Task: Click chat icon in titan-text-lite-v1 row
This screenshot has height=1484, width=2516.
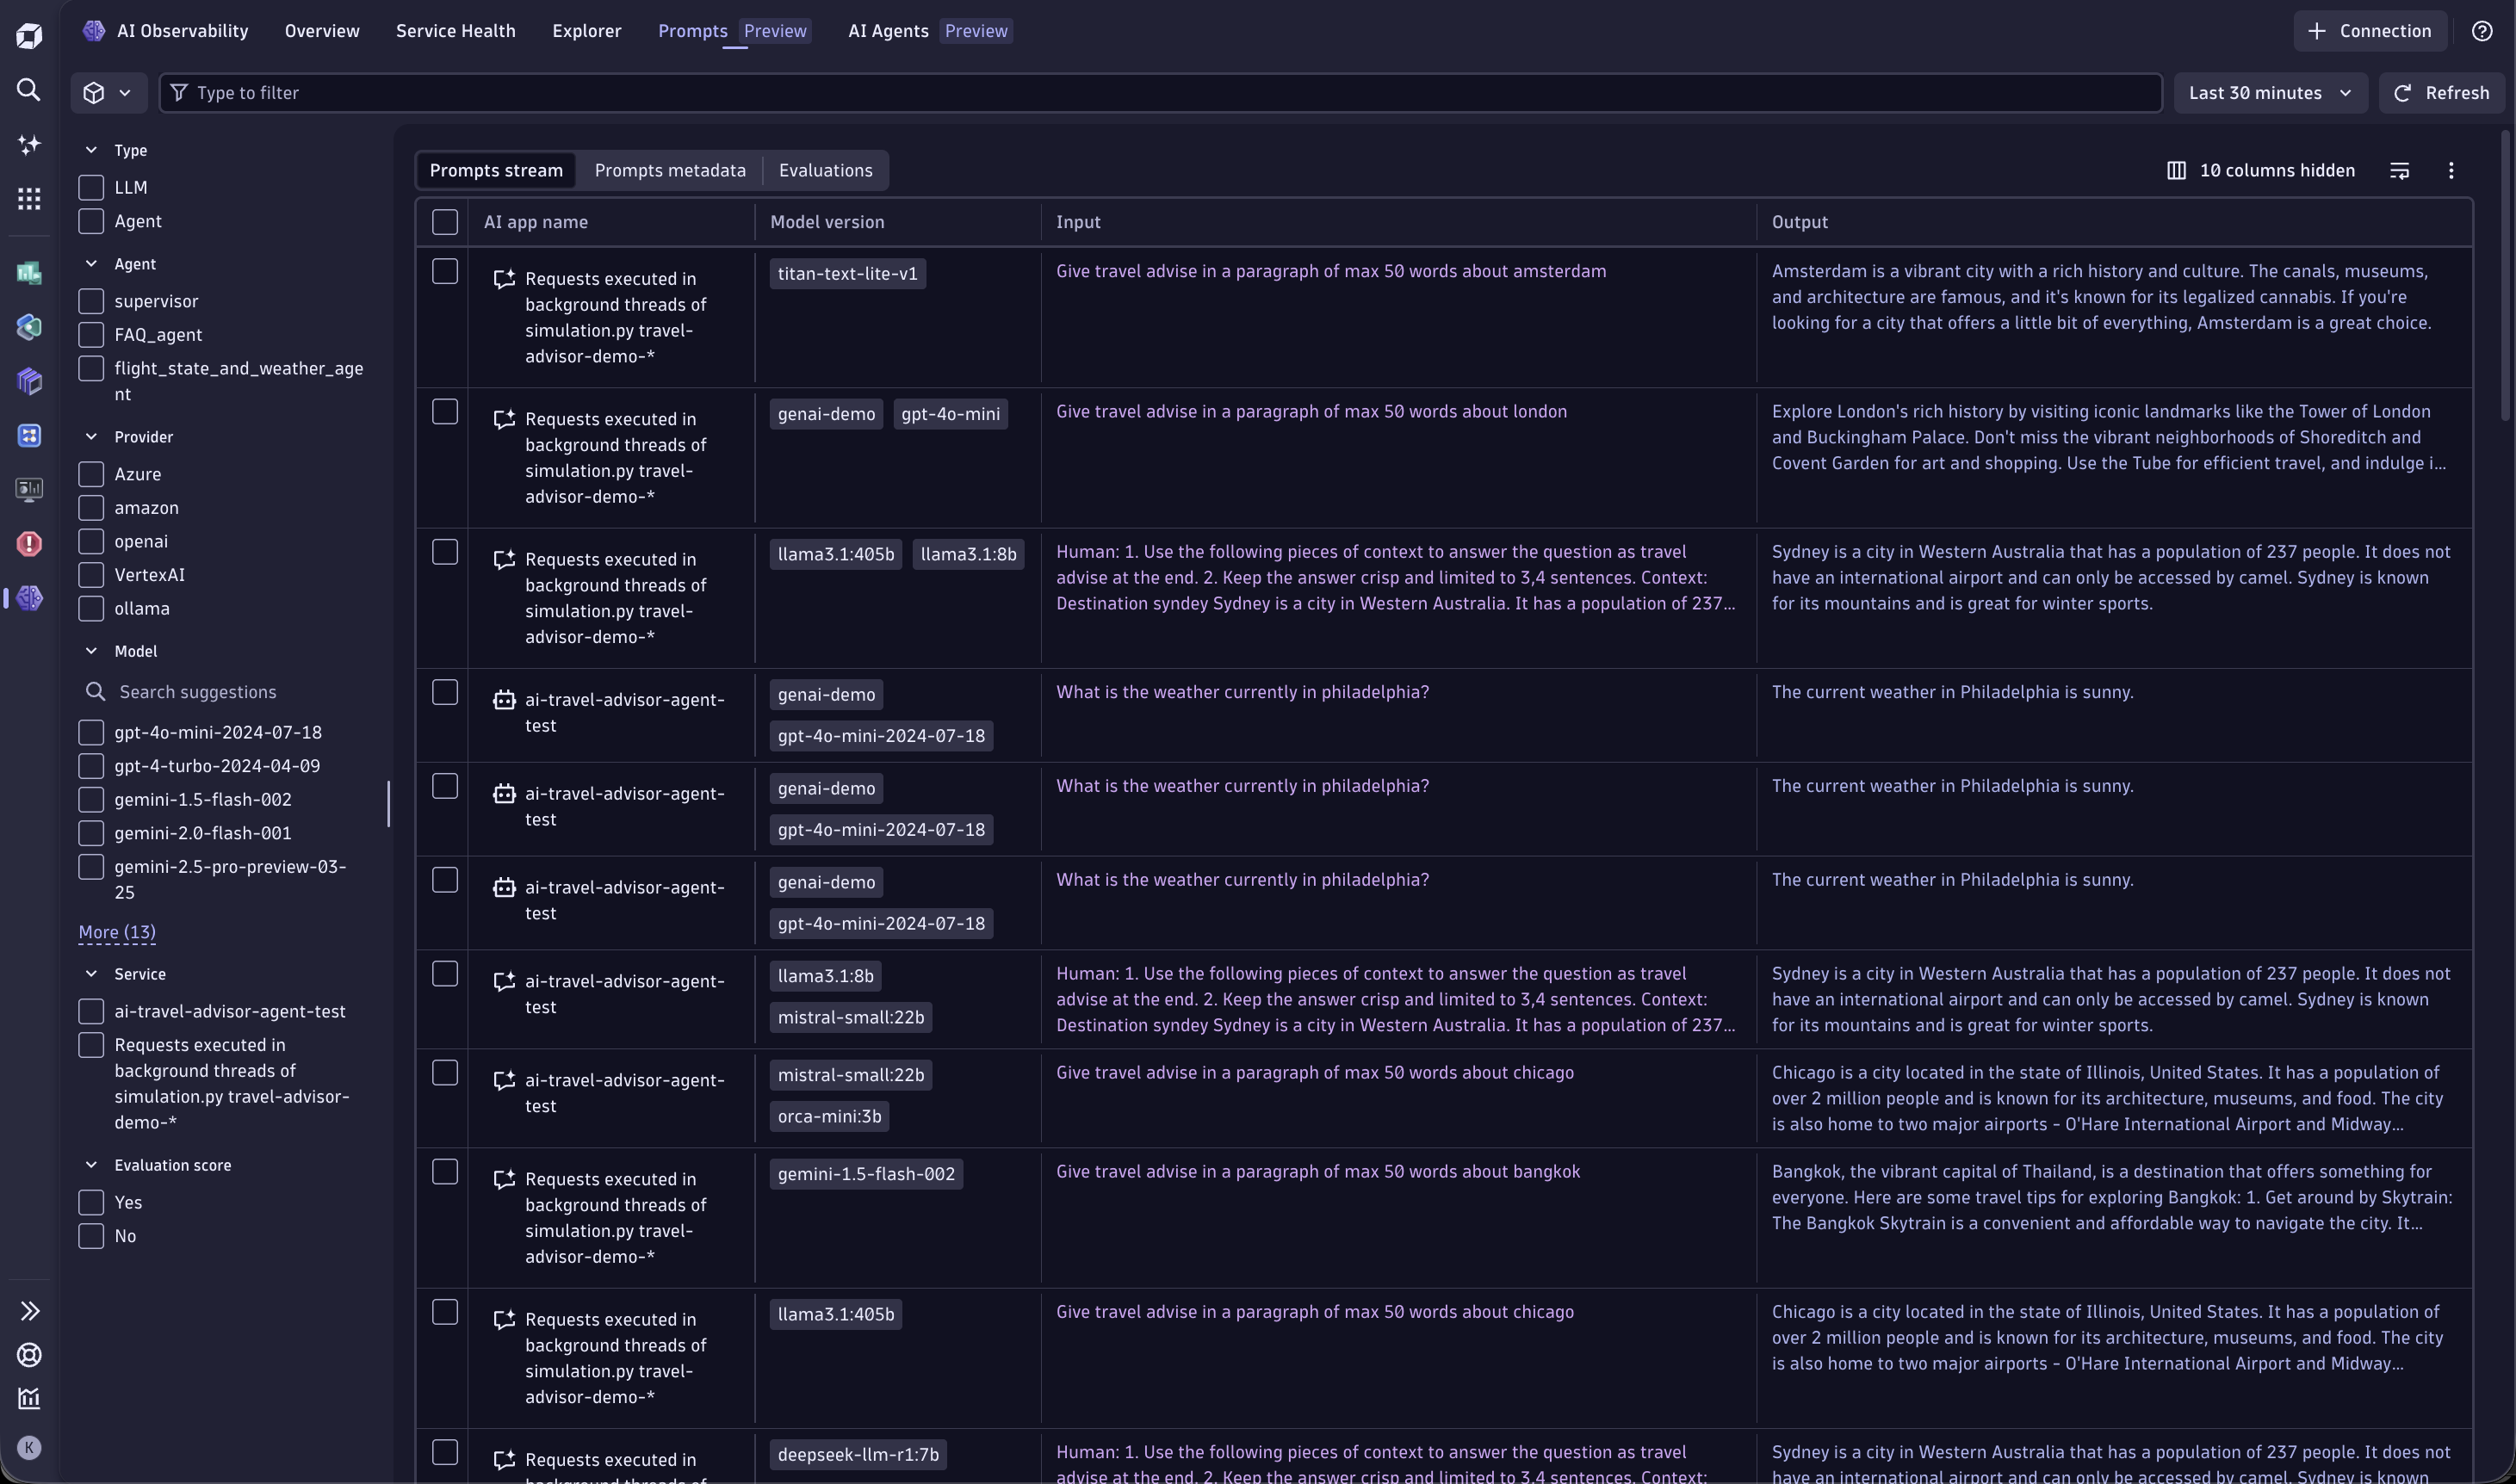Action: click(x=504, y=279)
